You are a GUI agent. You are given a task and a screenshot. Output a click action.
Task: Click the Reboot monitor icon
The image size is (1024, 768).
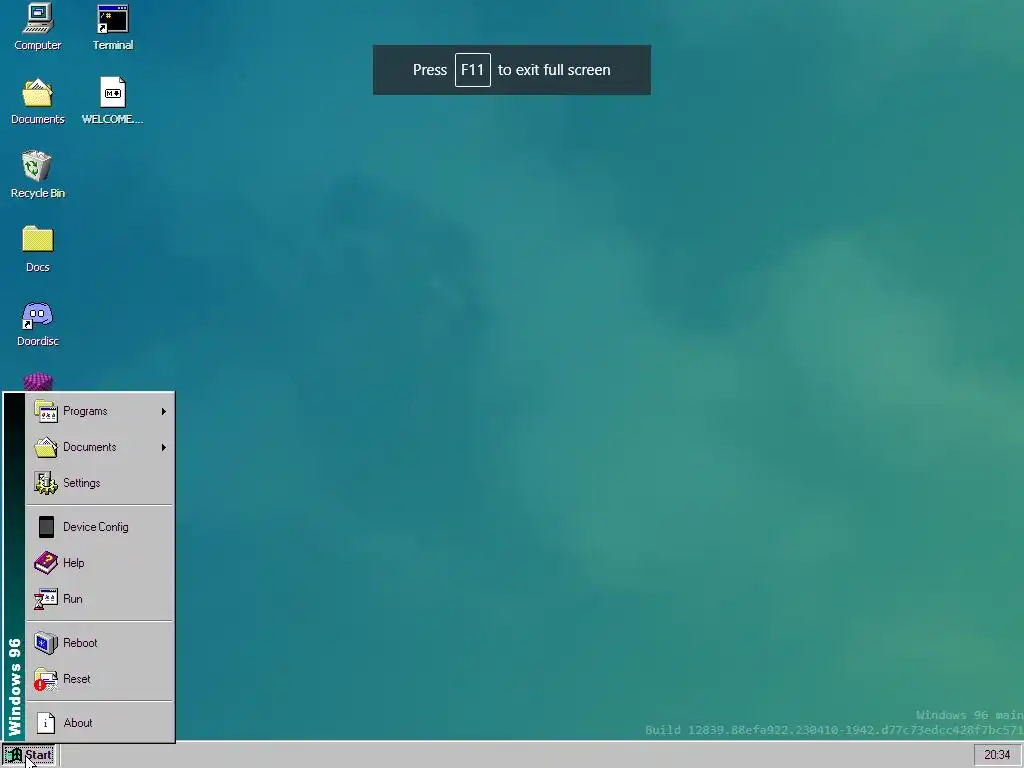[46, 643]
